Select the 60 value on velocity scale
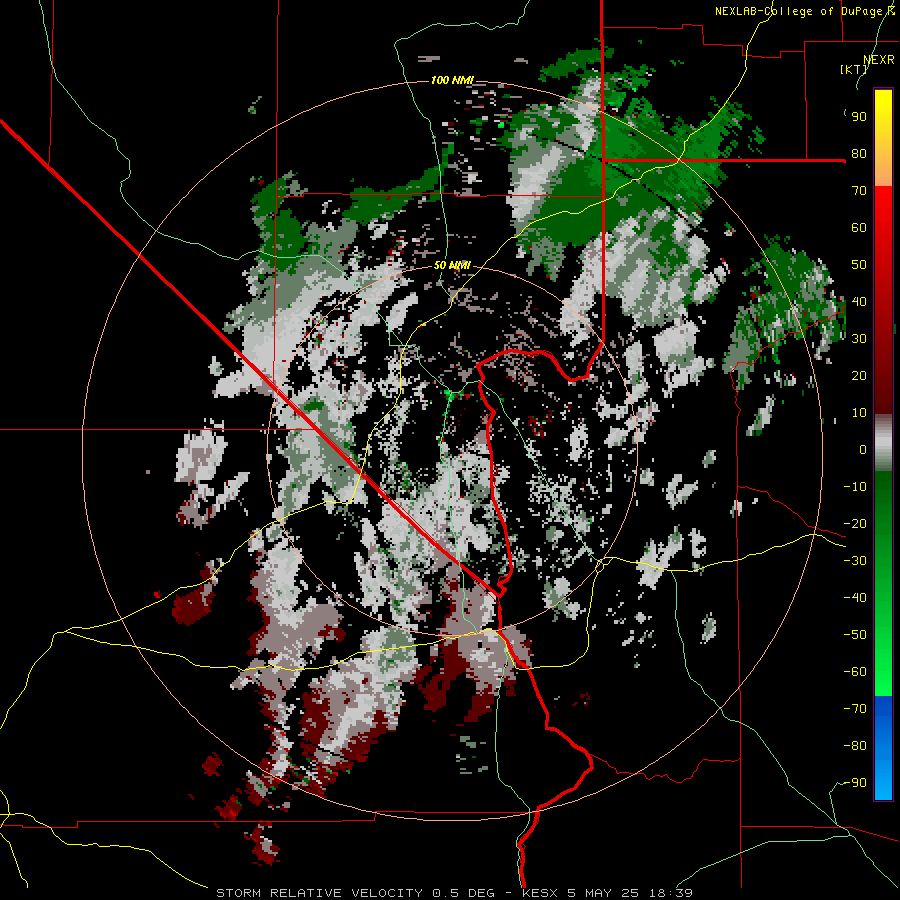Image resolution: width=900 pixels, height=900 pixels. [859, 227]
